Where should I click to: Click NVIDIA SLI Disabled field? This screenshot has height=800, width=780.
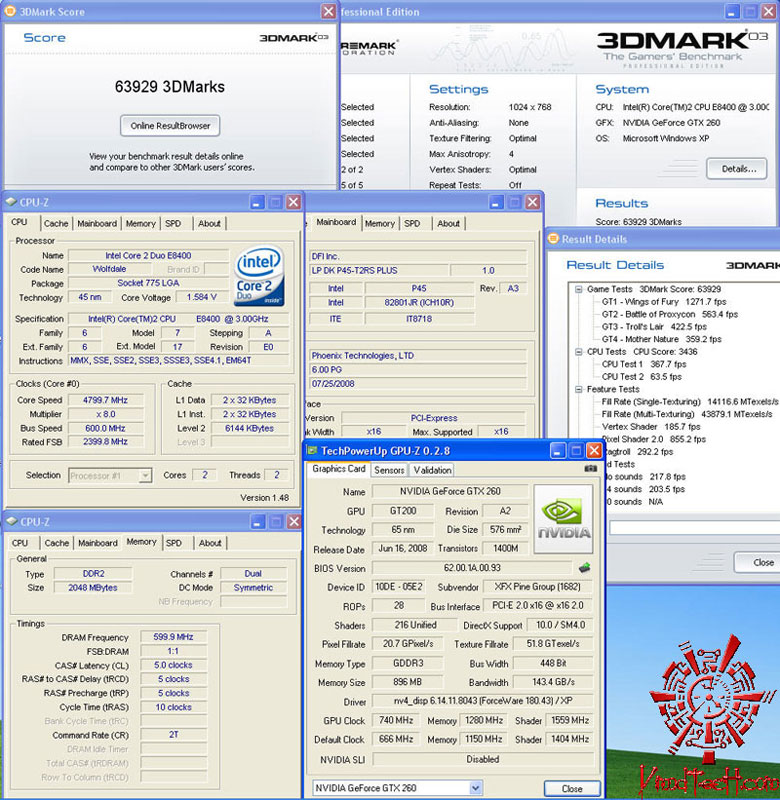point(483,759)
